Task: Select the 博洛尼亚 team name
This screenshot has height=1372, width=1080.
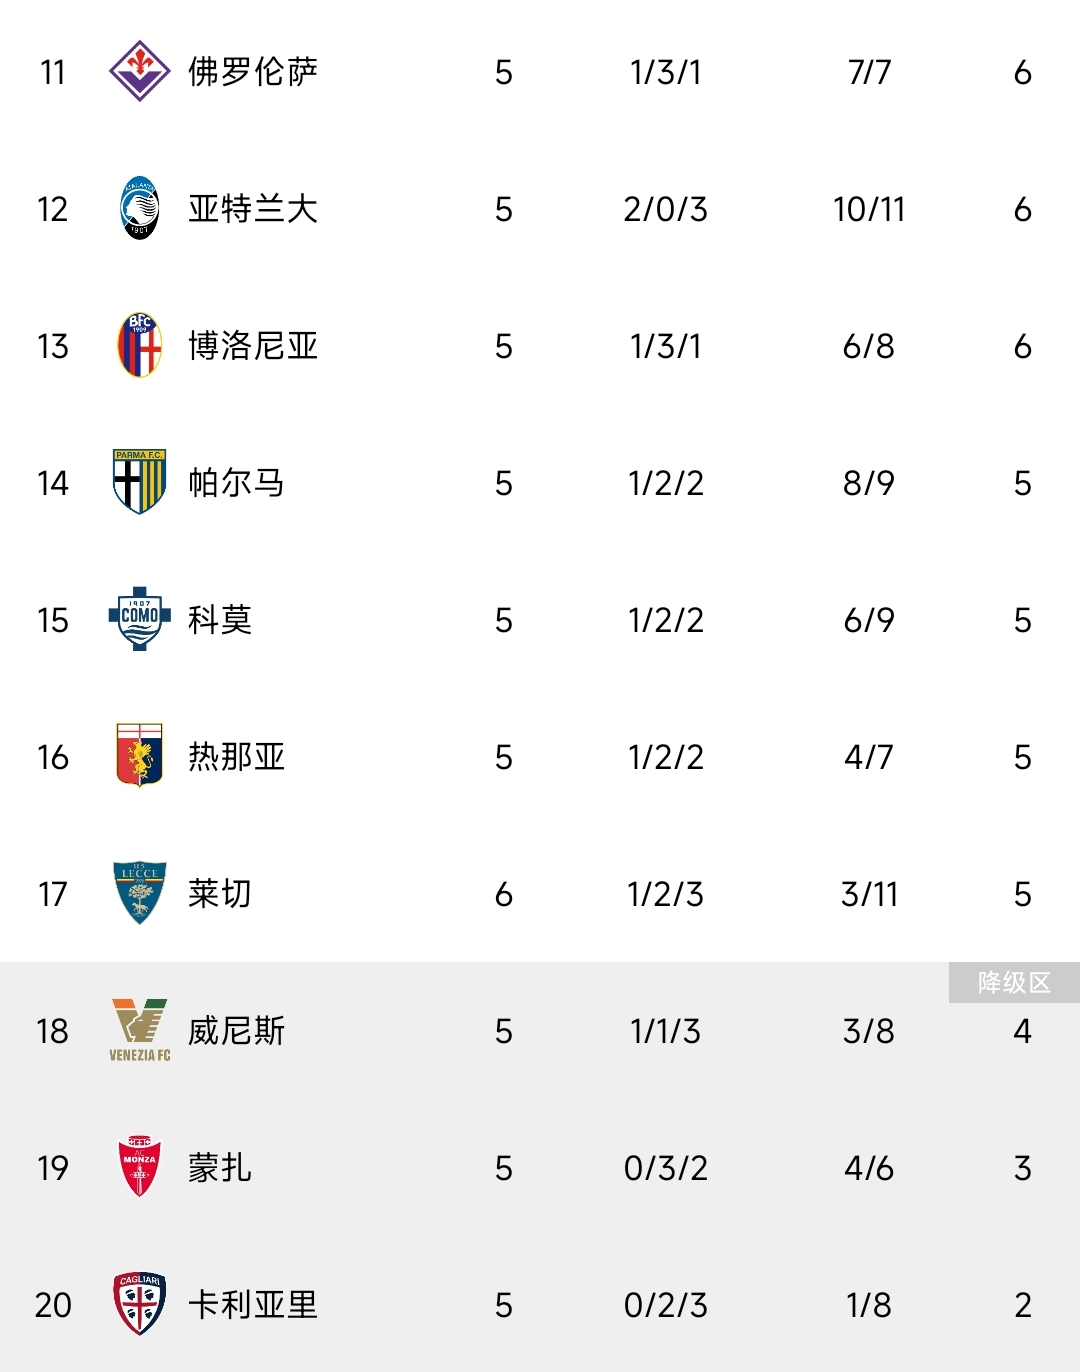Action: click(253, 346)
